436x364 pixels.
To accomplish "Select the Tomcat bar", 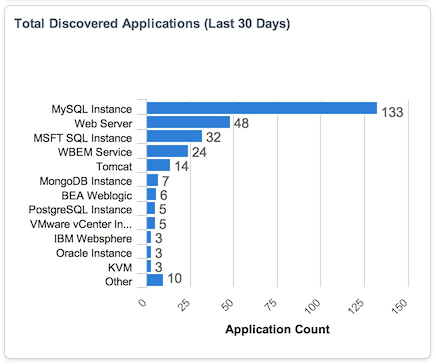I will click(158, 165).
